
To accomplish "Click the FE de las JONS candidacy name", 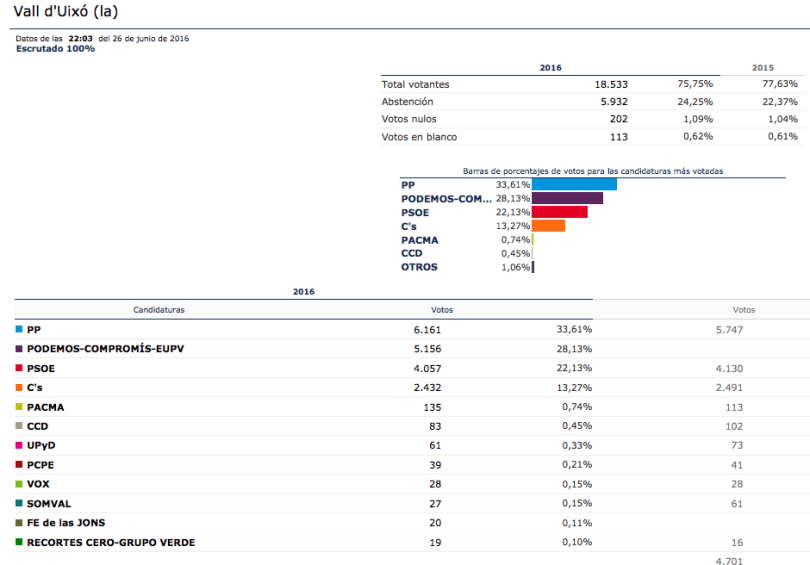I will click(66, 523).
